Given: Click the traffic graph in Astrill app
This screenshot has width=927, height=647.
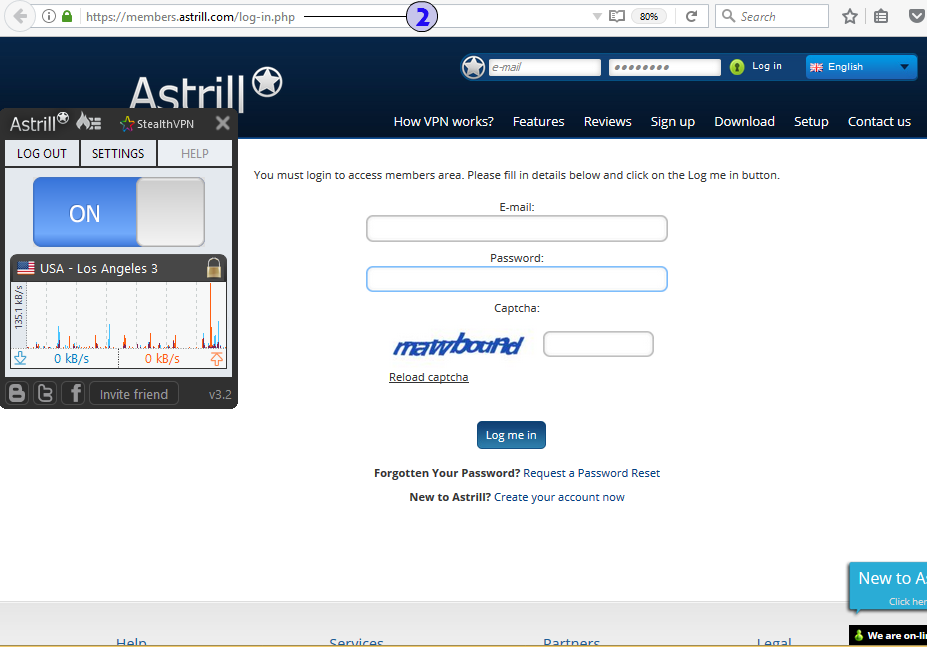Looking at the screenshot, I should 118,315.
